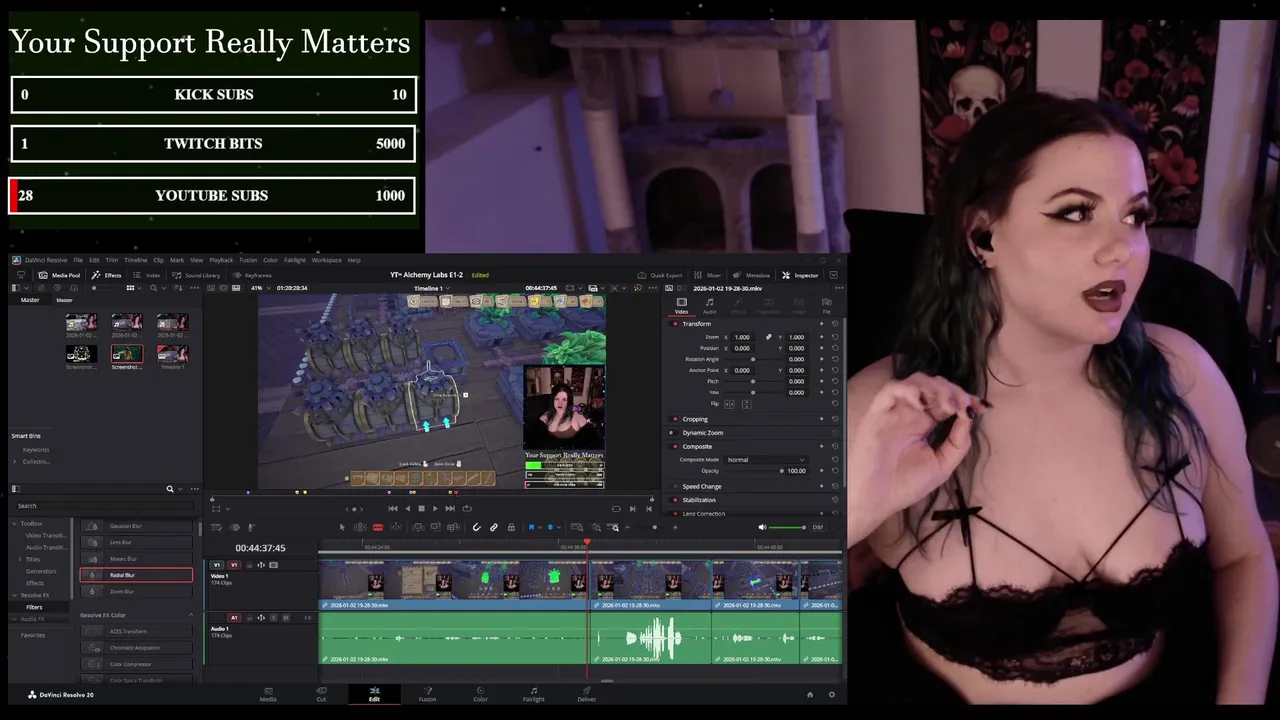Viewport: 1280px width, 720px height.
Task: Click the Zoom X value field
Action: click(x=743, y=337)
